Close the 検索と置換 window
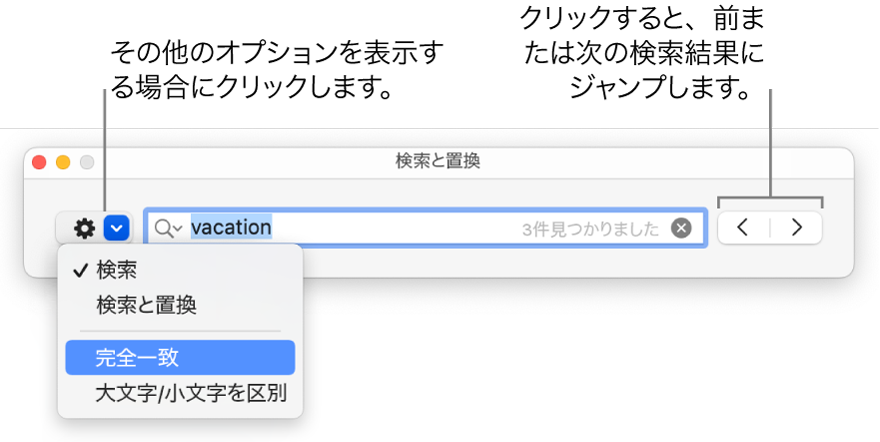 (39, 162)
